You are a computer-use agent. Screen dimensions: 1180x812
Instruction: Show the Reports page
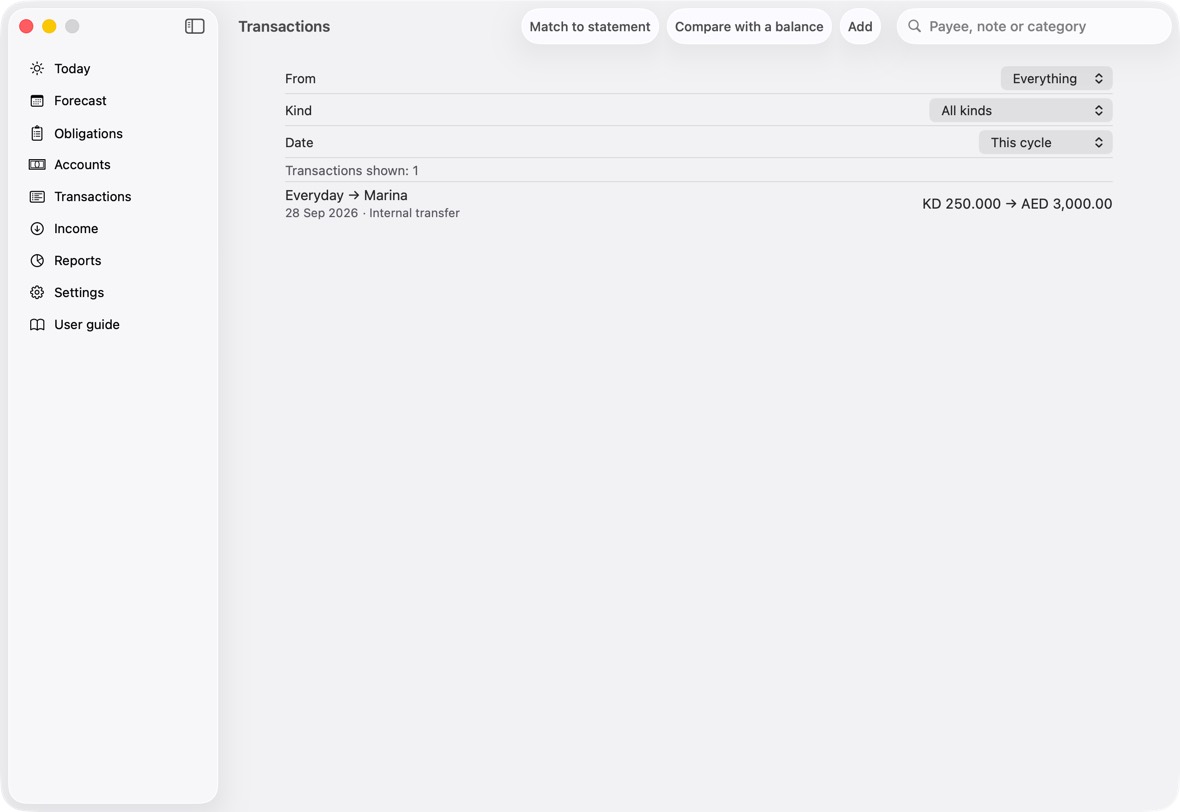[x=78, y=260]
